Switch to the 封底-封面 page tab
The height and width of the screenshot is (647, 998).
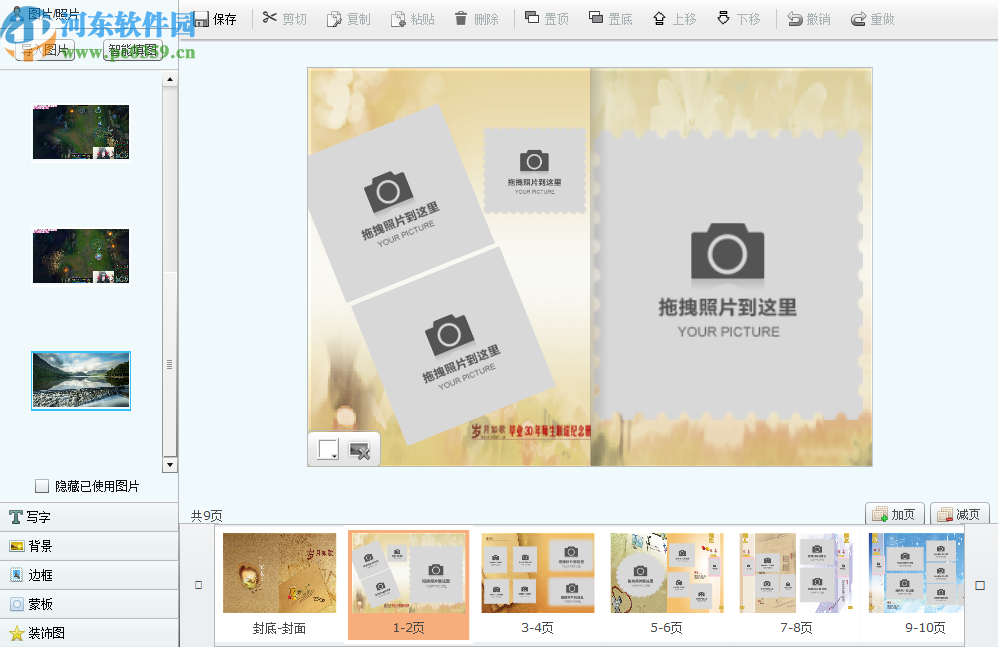(x=278, y=575)
